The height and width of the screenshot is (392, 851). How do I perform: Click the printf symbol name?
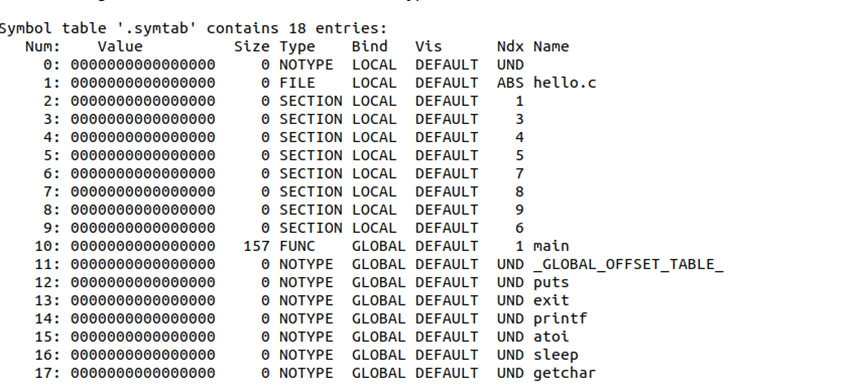point(560,318)
